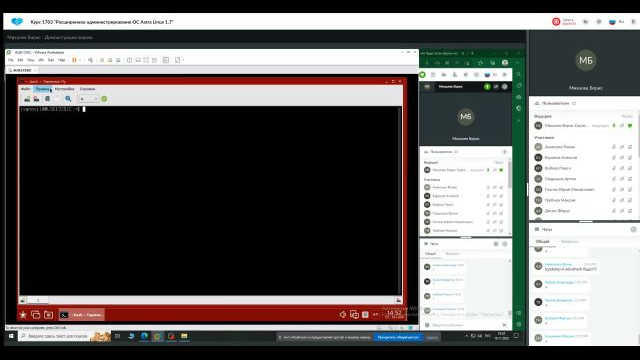Open VMware Help menu
The height and width of the screenshot is (360, 640).
(x=61, y=60)
